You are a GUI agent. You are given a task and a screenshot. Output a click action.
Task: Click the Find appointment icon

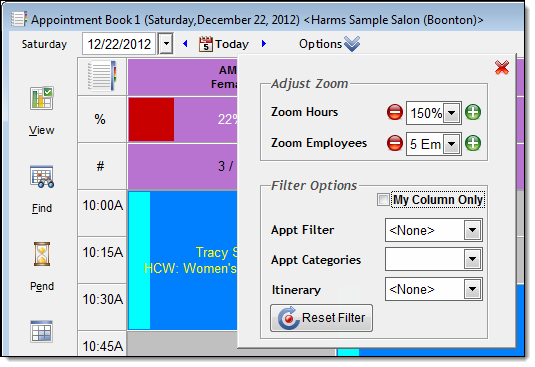(42, 177)
